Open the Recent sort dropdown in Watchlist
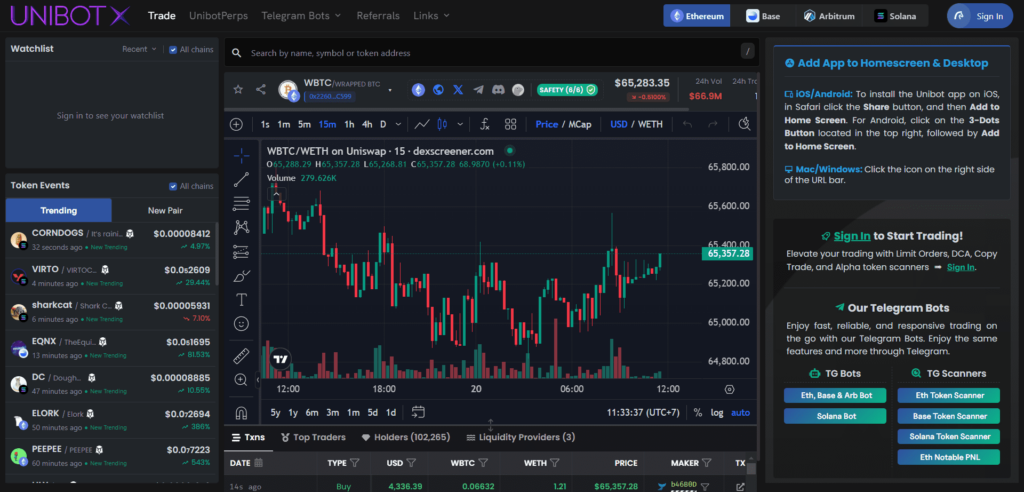The height and width of the screenshot is (492, 1024). (x=139, y=49)
